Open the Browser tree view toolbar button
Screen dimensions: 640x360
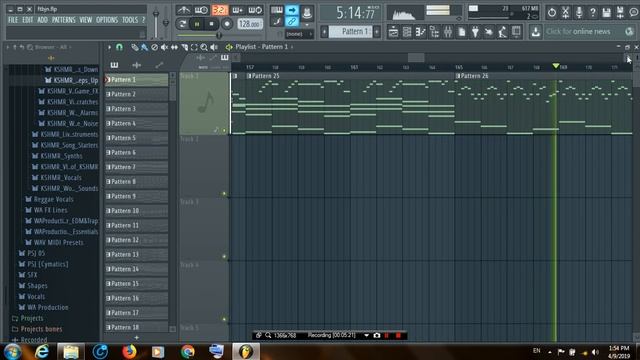click(x=434, y=31)
